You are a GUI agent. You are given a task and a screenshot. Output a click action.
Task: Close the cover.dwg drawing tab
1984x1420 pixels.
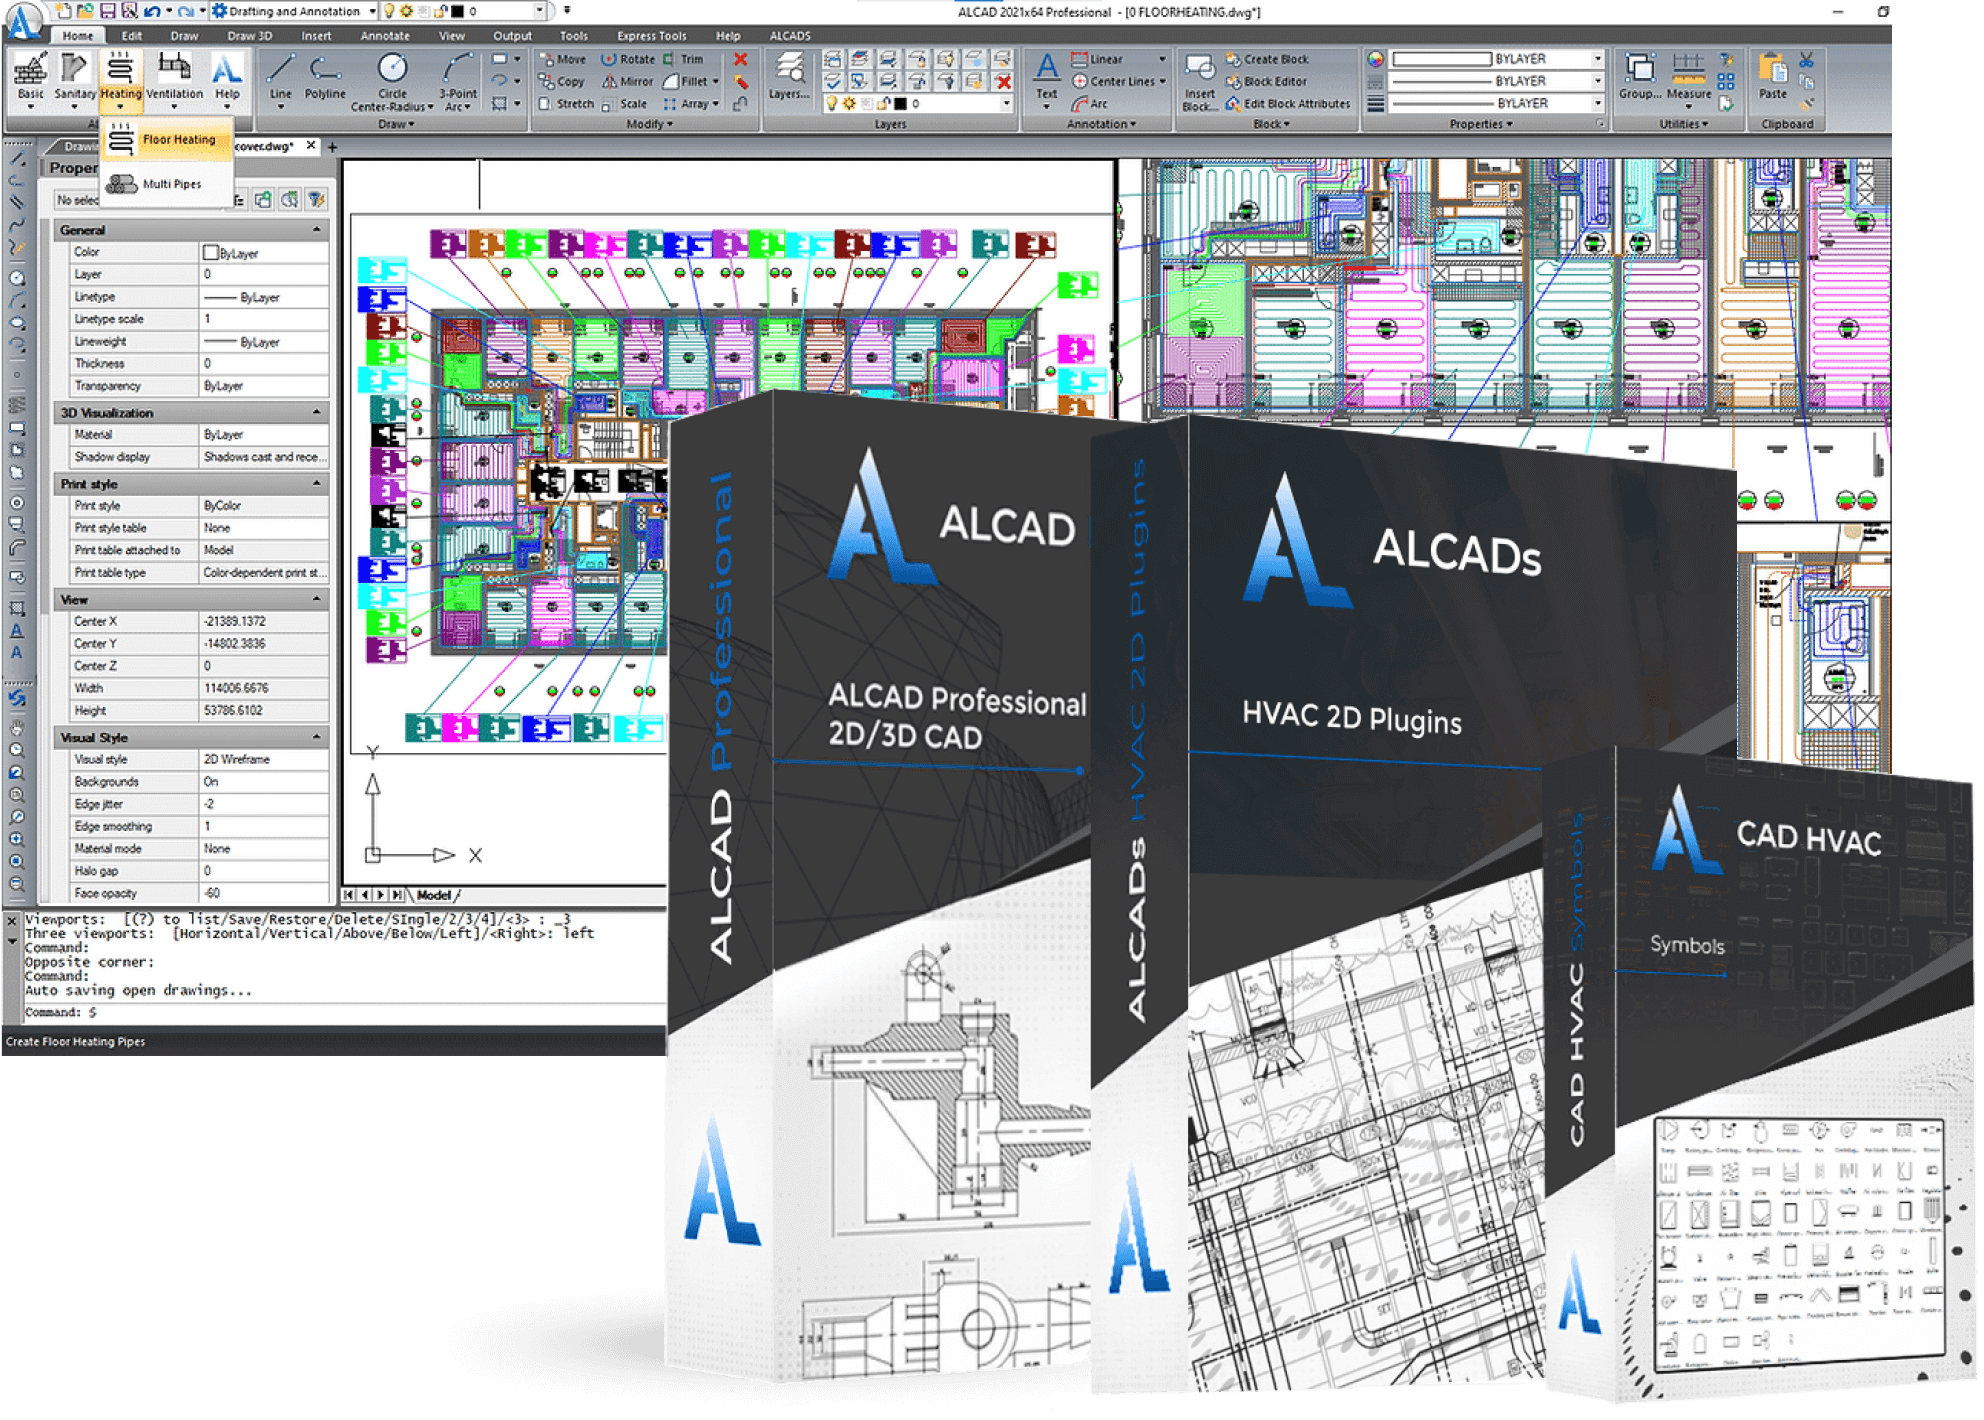tap(311, 146)
